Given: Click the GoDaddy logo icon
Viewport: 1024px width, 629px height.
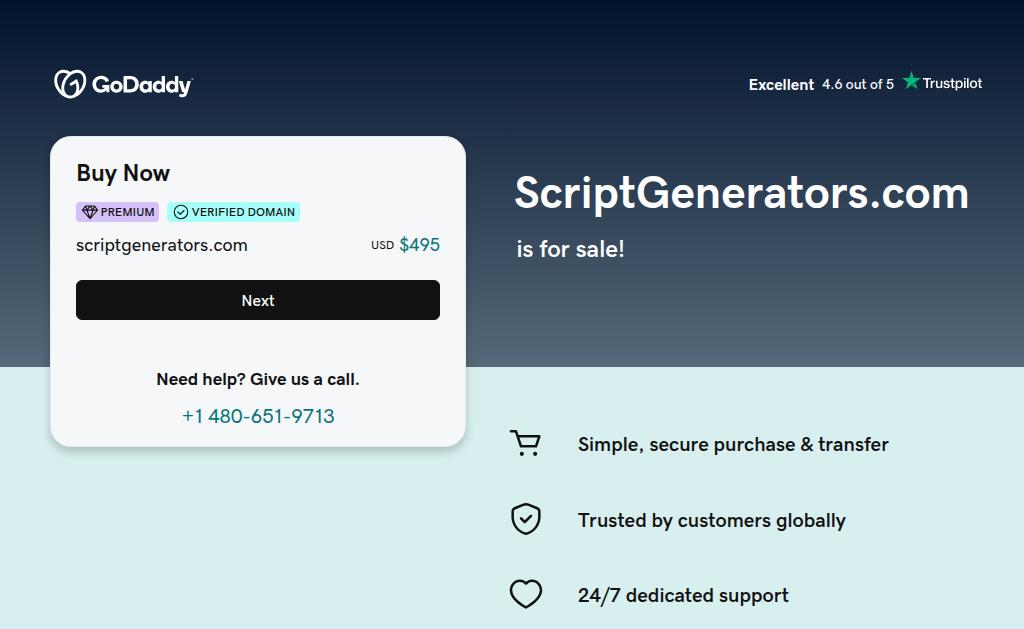Looking at the screenshot, I should 70,84.
